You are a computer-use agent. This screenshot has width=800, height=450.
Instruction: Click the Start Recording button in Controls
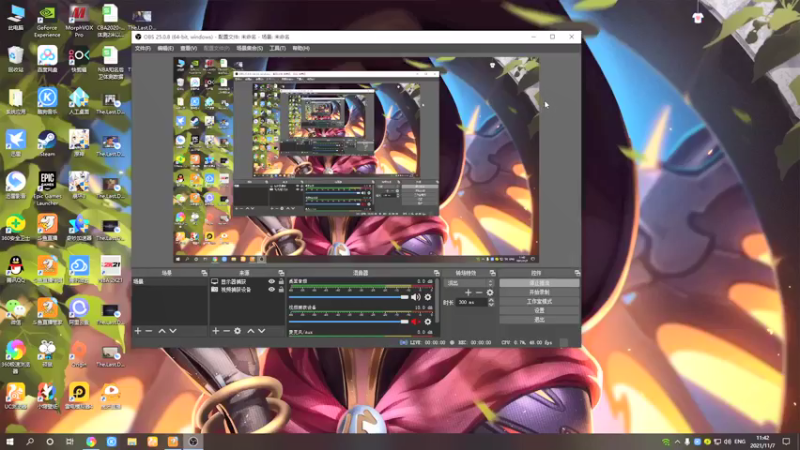pyautogui.click(x=539, y=292)
